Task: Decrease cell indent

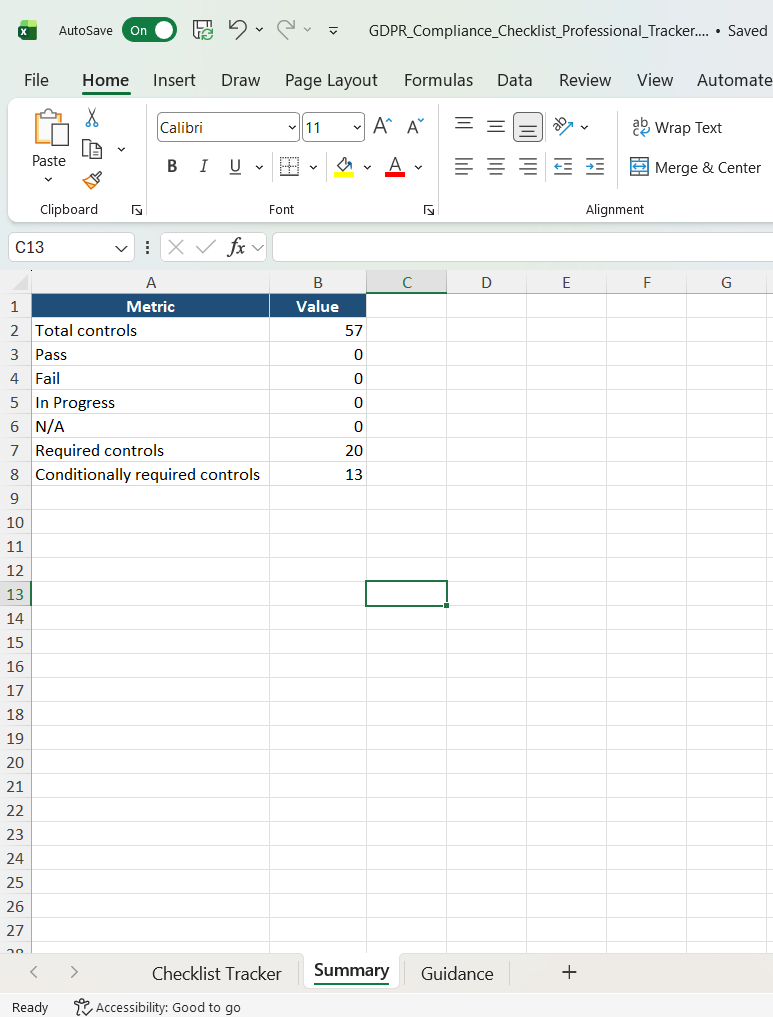Action: tap(563, 167)
